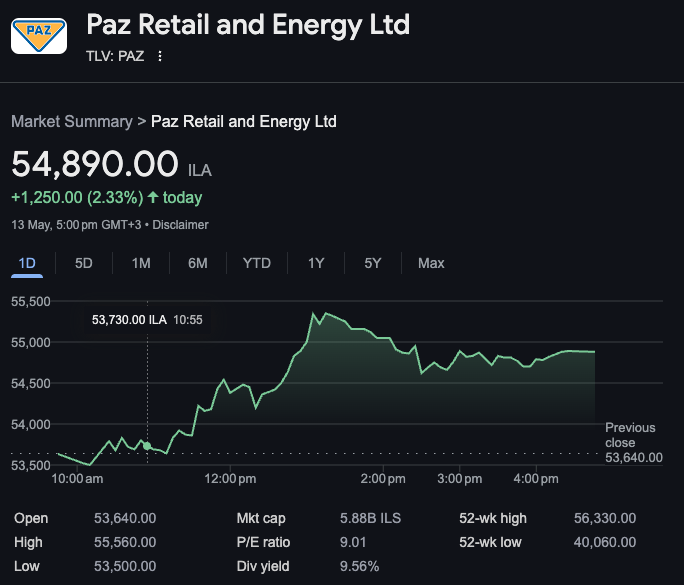Click the Mkt cap label
This screenshot has width=684, height=585.
click(261, 518)
